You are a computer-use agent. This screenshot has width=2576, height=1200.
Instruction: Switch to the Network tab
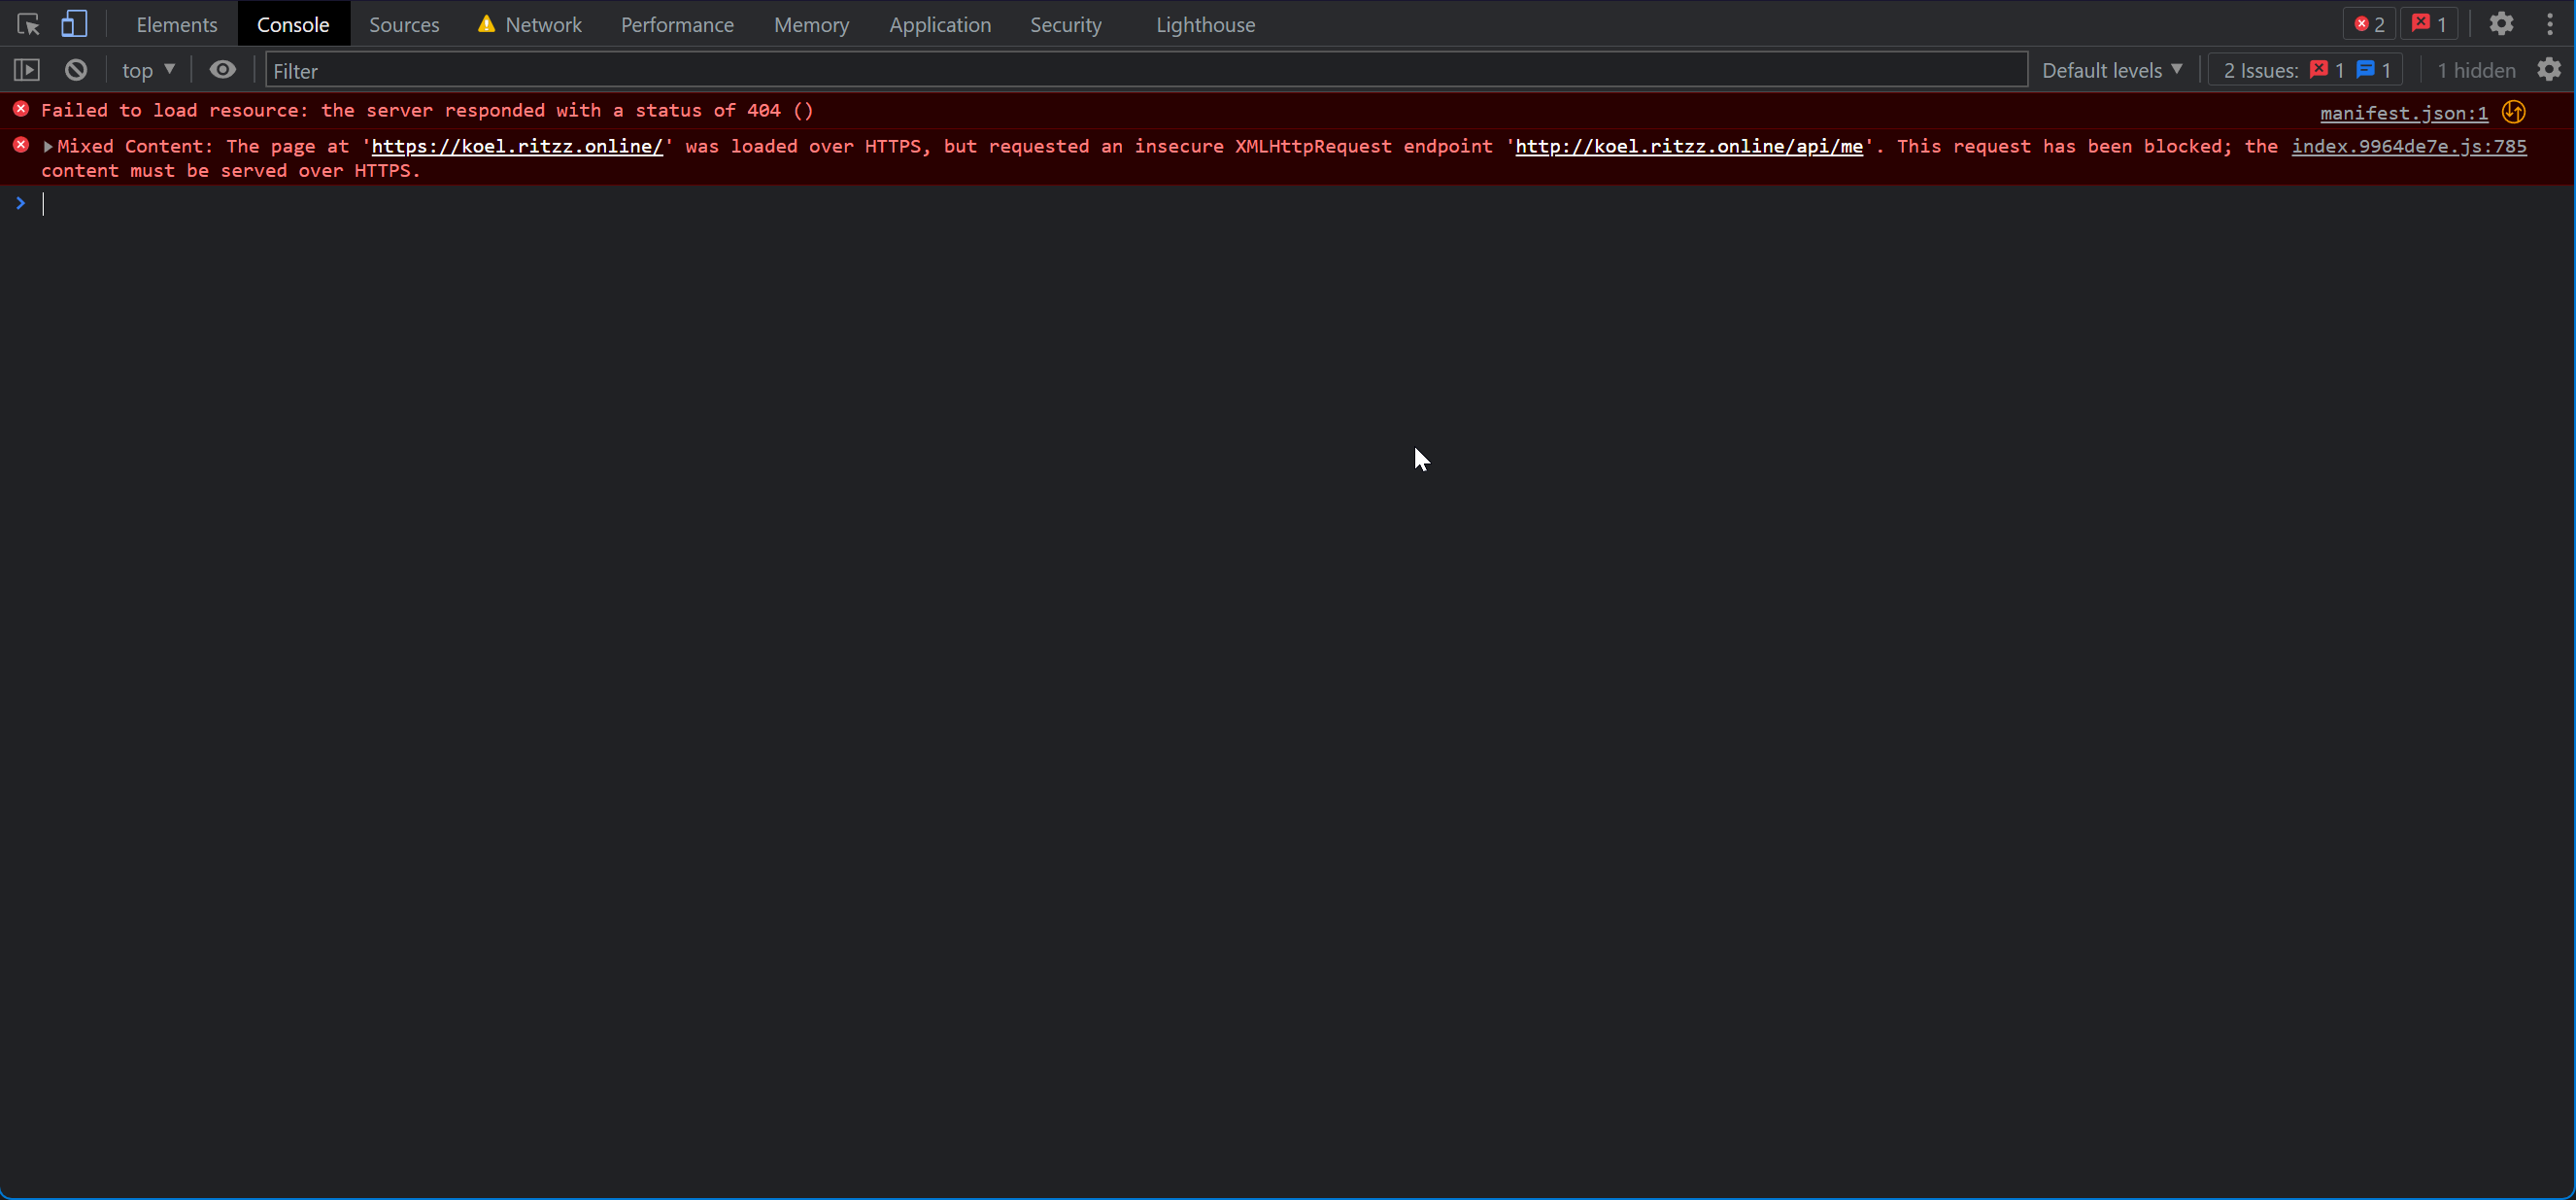pyautogui.click(x=544, y=23)
